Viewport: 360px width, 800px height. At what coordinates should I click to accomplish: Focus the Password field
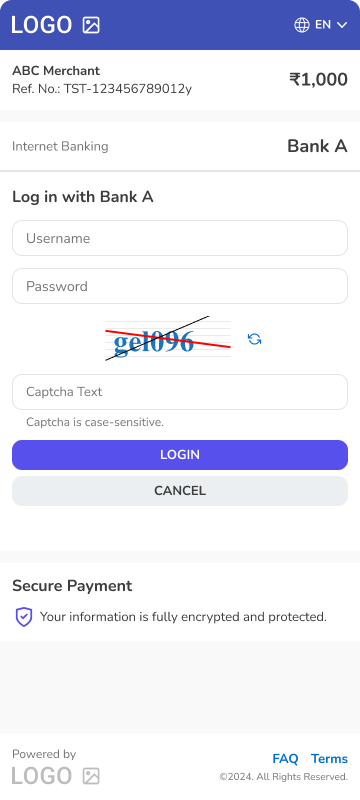click(180, 286)
